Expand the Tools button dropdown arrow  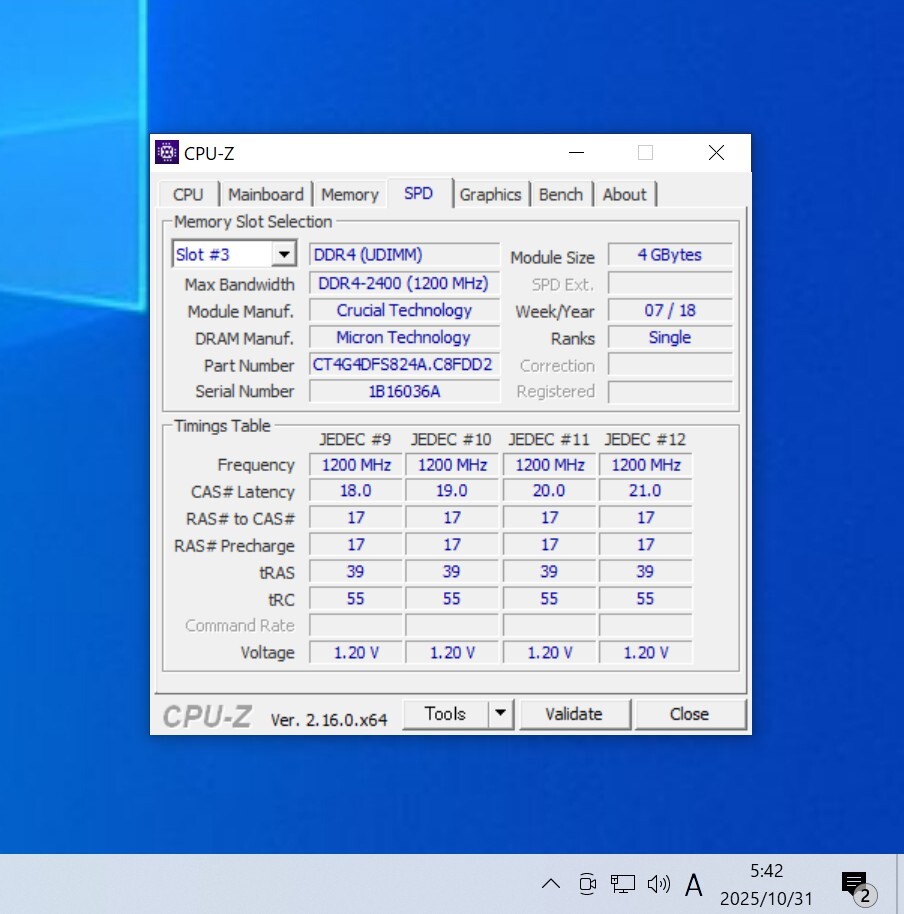(x=500, y=714)
